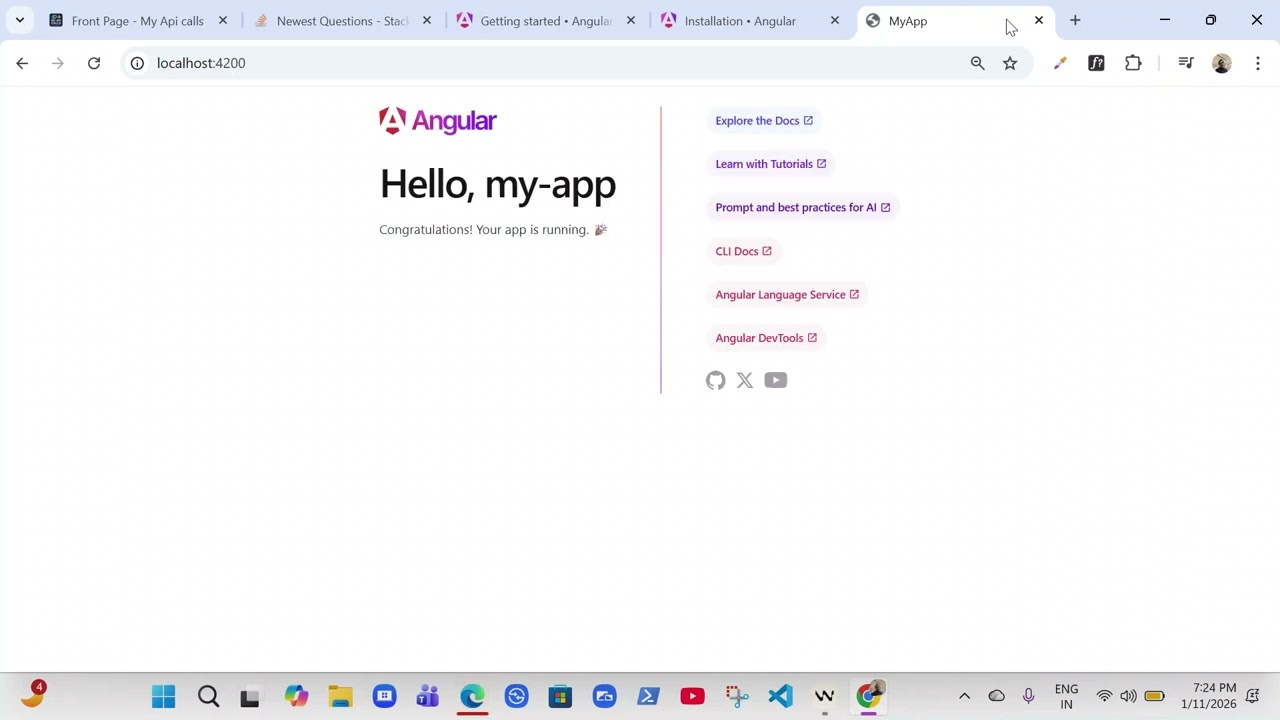
Task: Click the Congratulations! Your app is running text
Action: 493,230
